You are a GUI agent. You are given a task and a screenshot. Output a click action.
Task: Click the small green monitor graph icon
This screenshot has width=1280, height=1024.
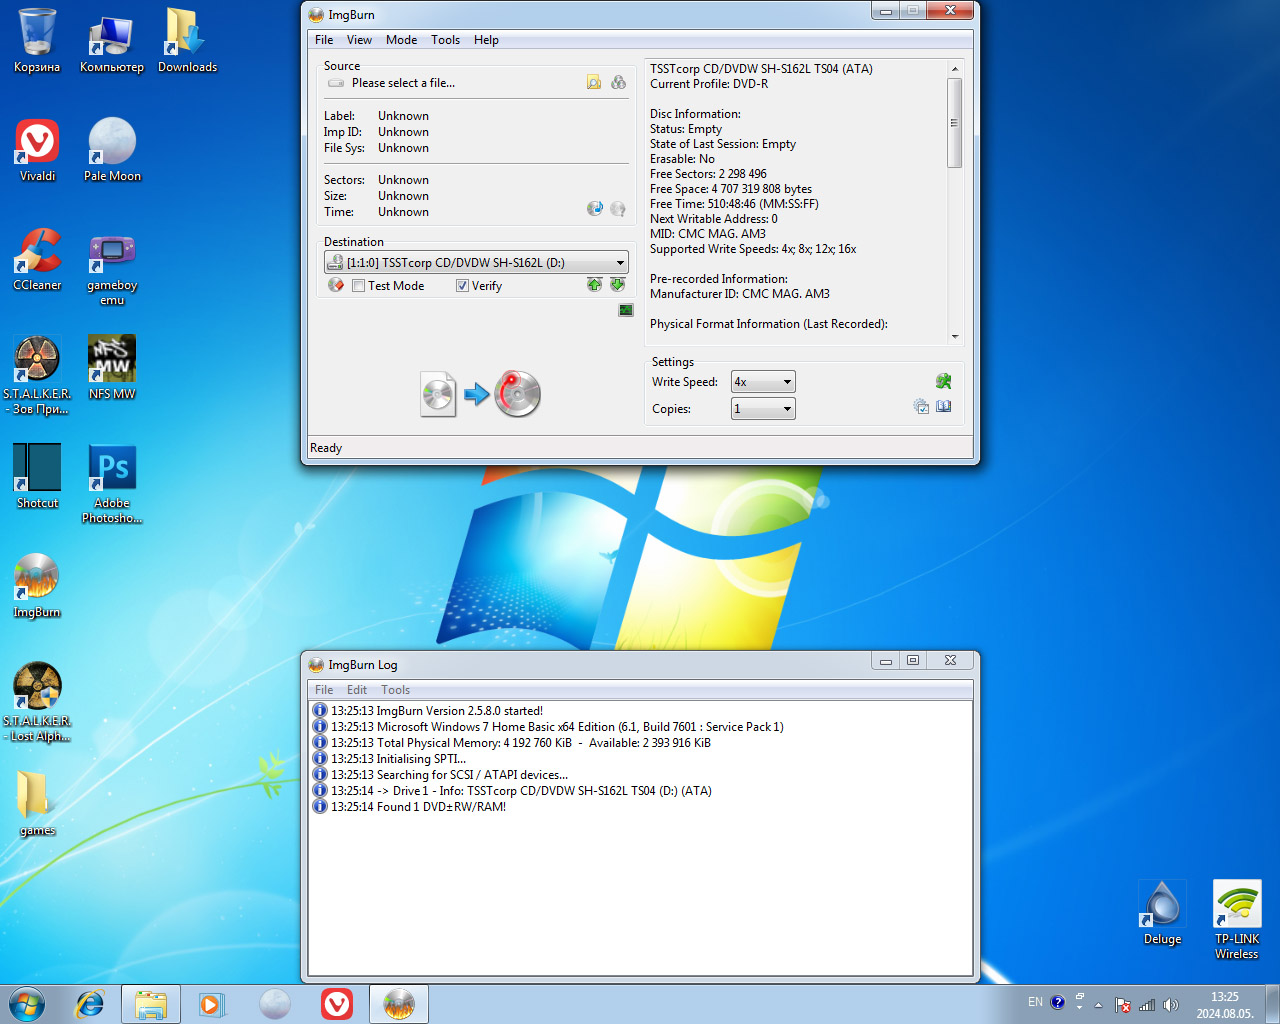coord(626,310)
